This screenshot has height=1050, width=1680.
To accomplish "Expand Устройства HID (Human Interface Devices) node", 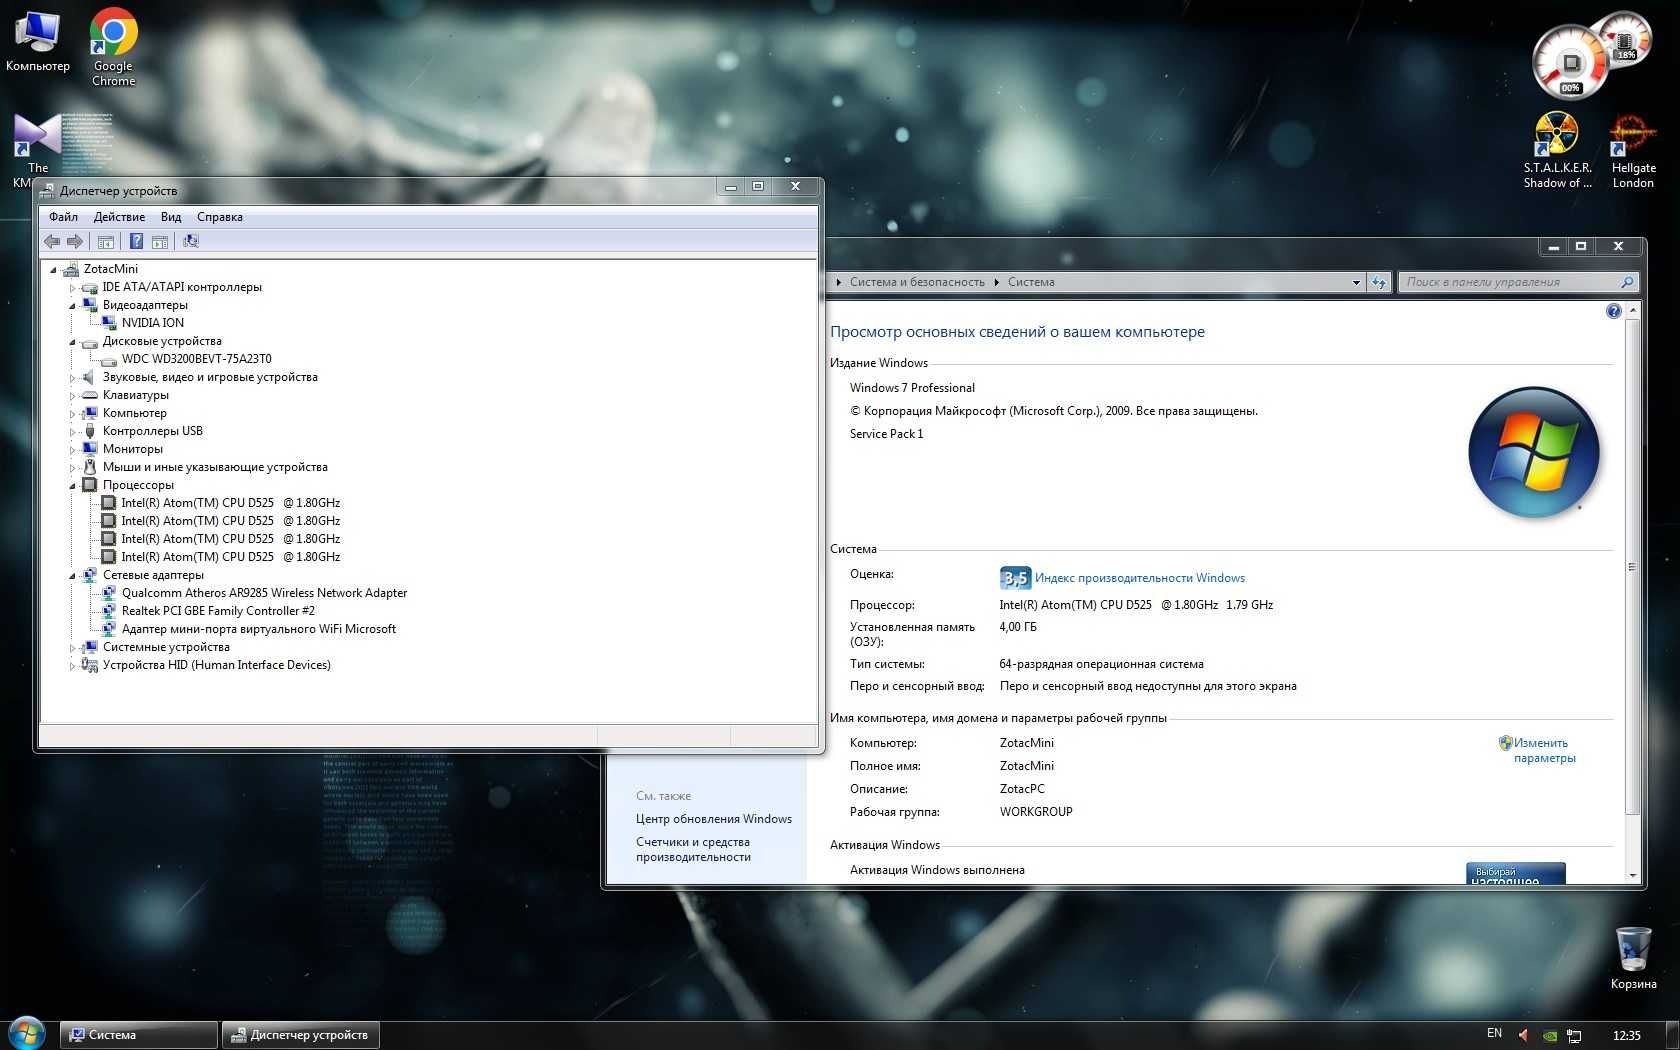I will [x=72, y=666].
